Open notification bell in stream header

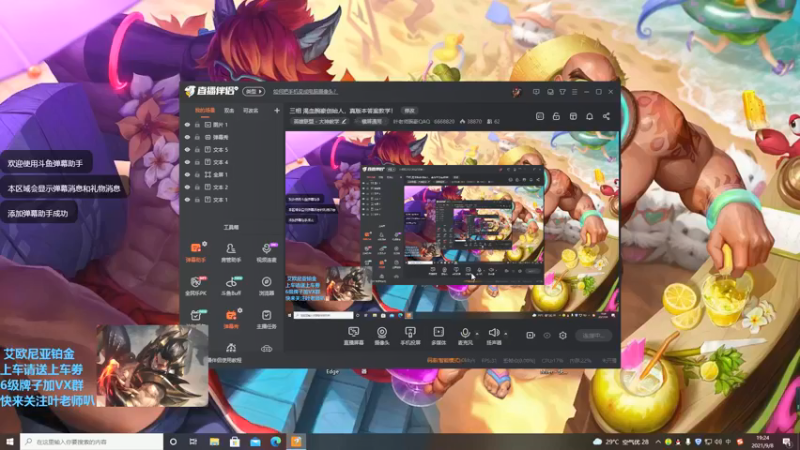point(589,116)
